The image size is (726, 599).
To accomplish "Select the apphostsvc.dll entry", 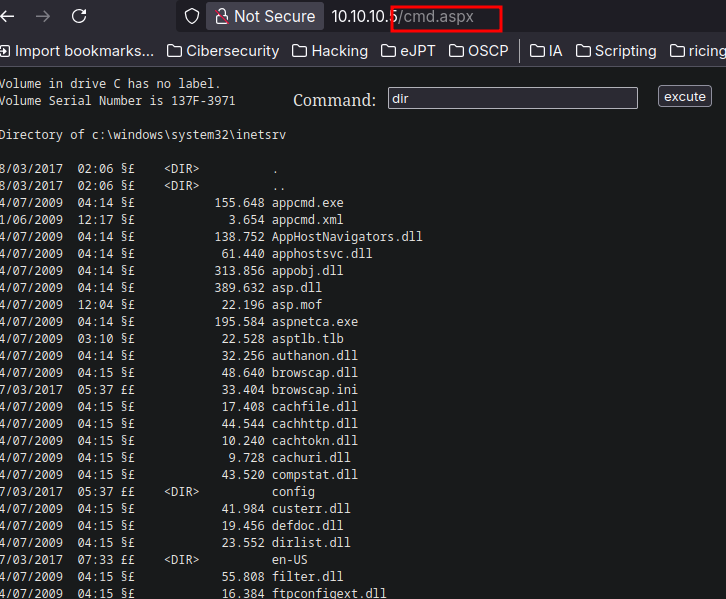I will tap(322, 254).
